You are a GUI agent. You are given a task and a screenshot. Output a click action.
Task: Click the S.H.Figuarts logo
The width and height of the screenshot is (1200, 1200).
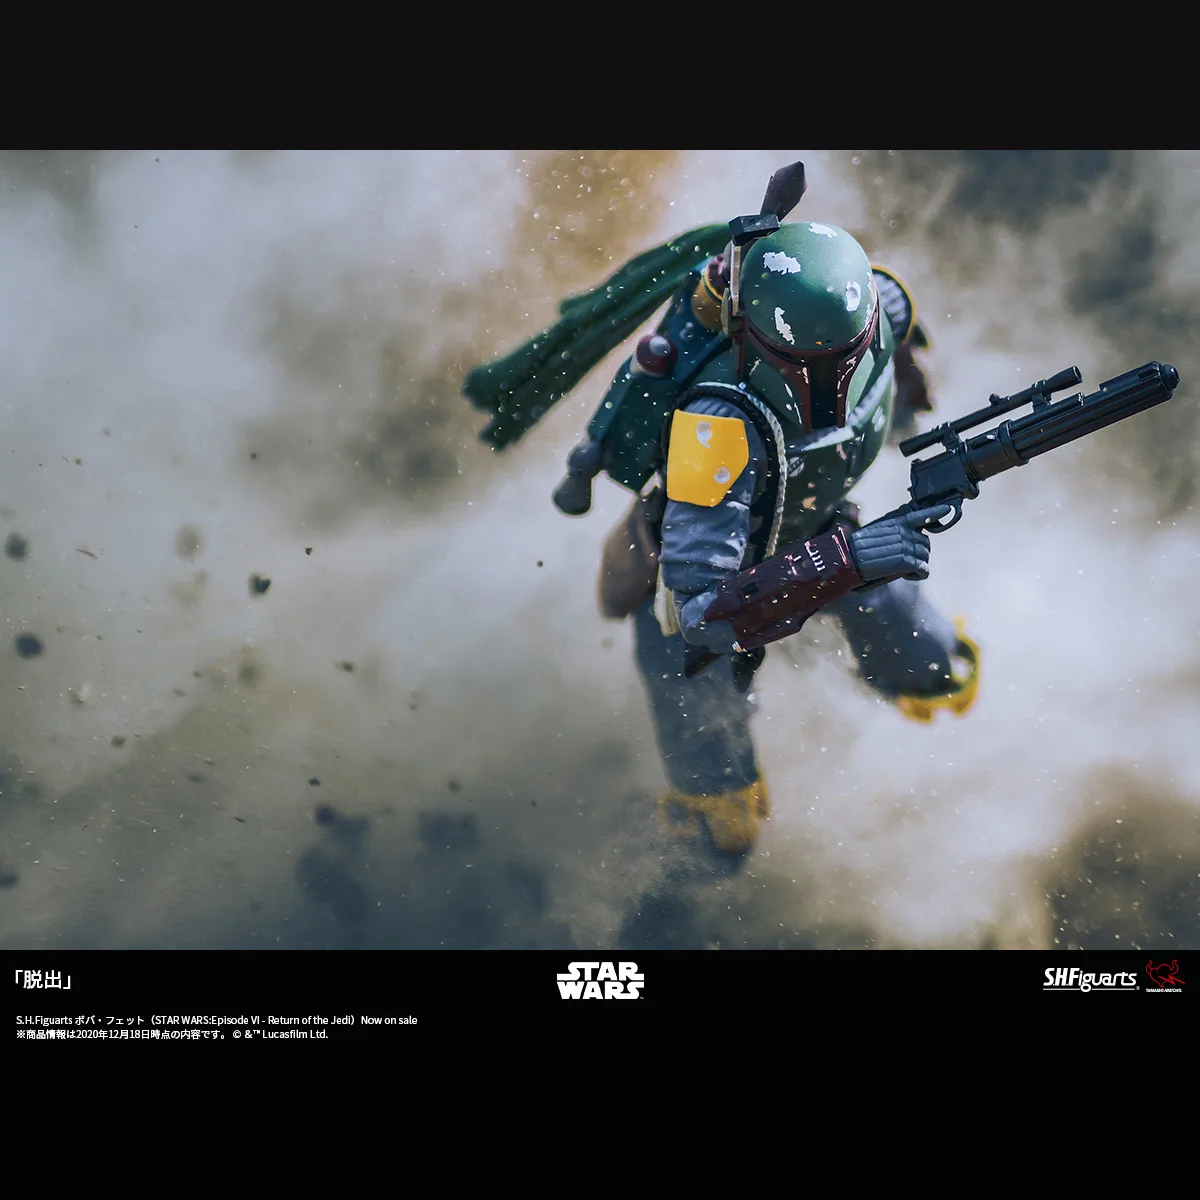(1090, 979)
